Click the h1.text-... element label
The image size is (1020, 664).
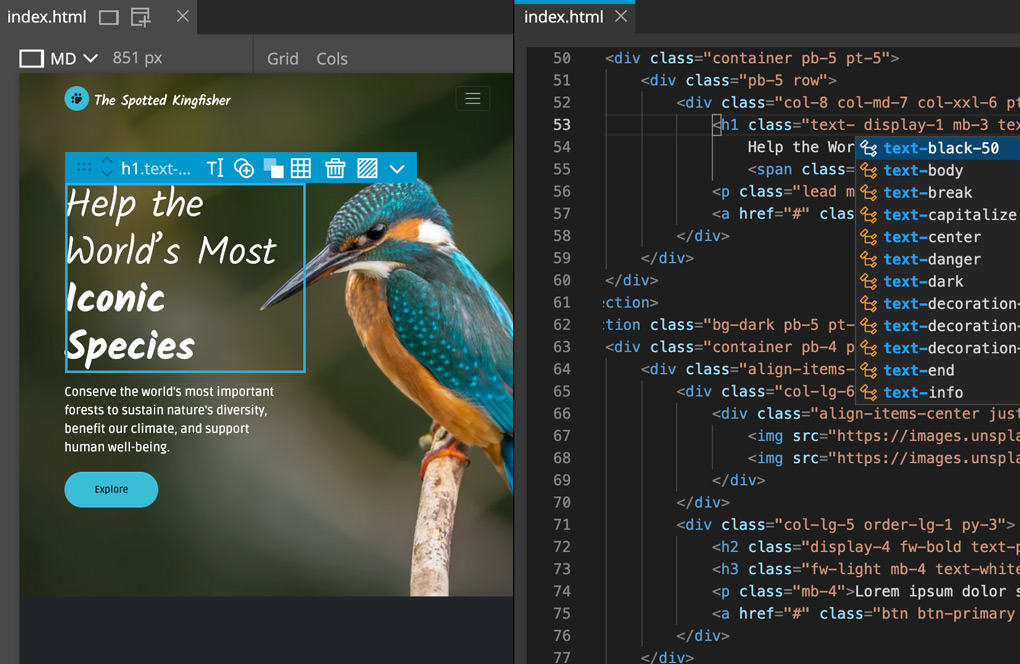156,168
